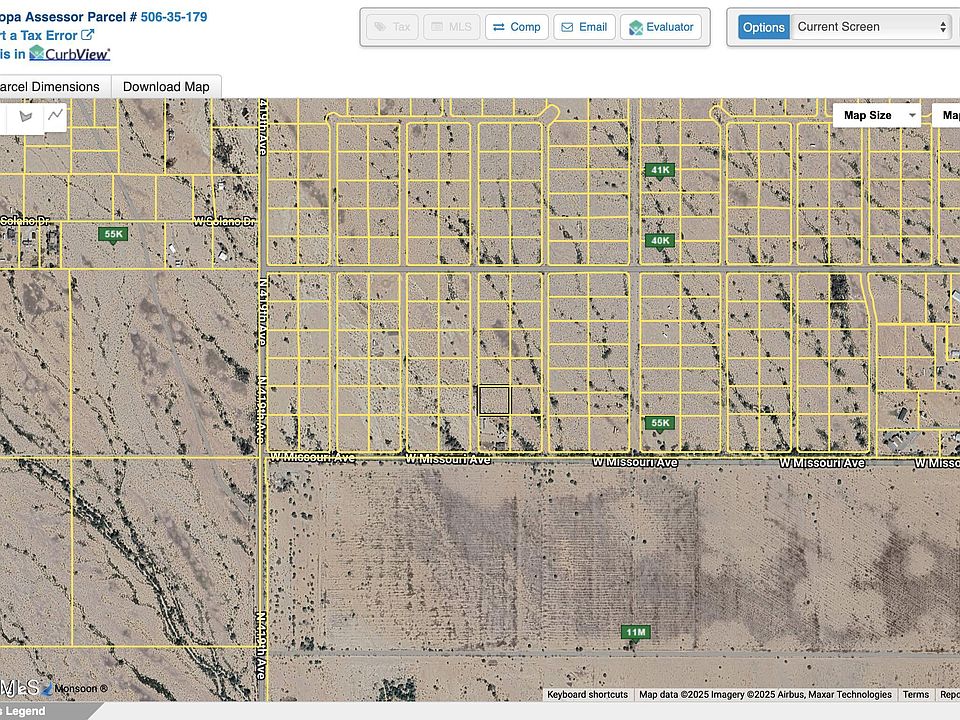Click the 40K price marker on the map

[660, 242]
